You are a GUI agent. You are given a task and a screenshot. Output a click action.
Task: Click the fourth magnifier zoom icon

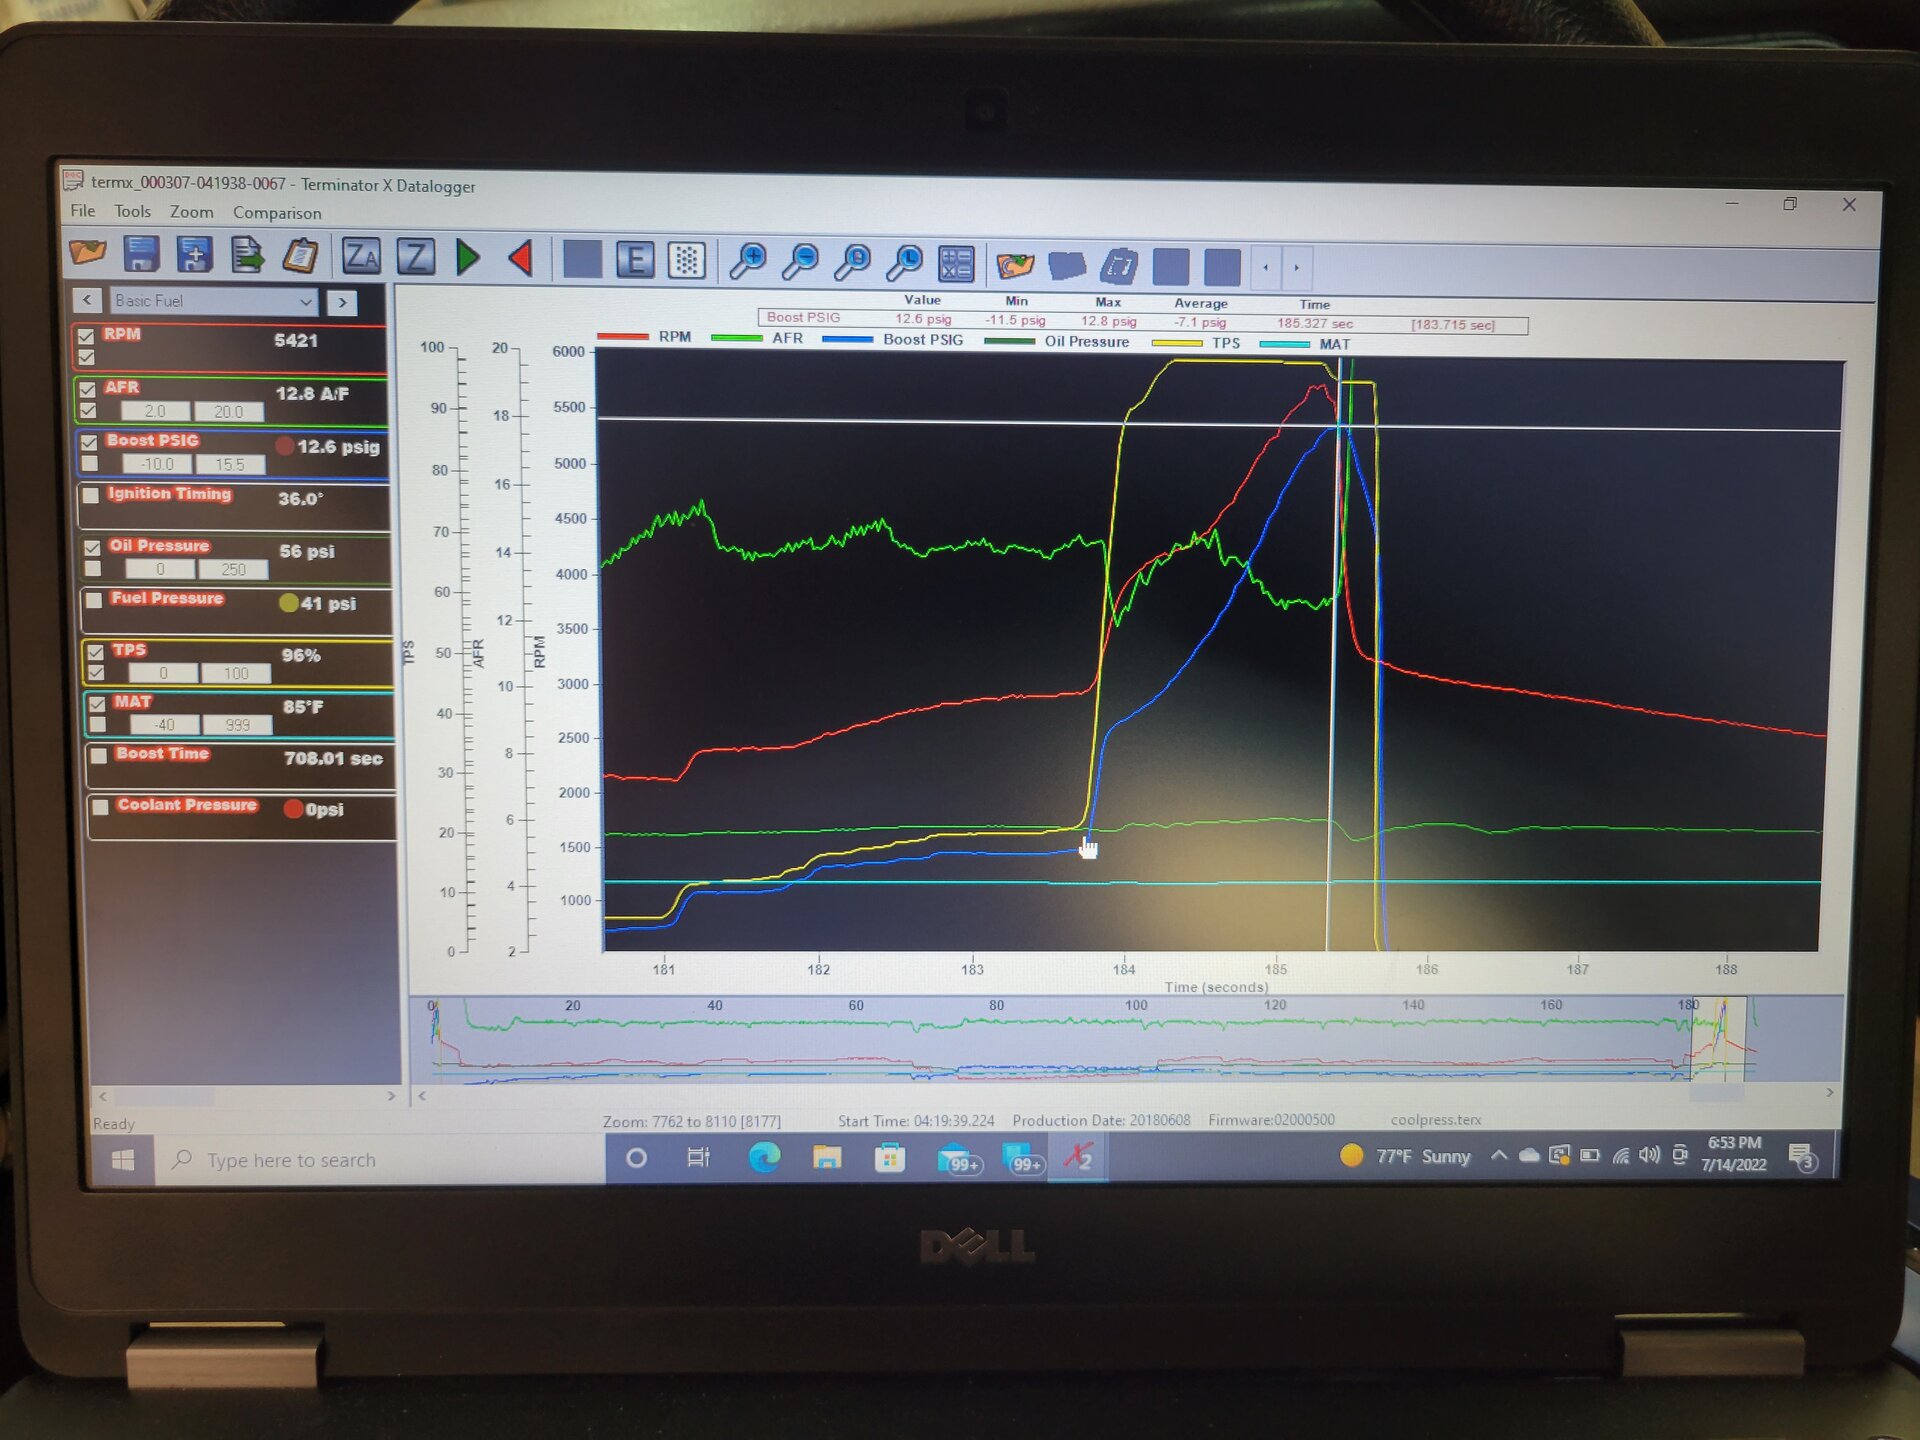(x=905, y=263)
